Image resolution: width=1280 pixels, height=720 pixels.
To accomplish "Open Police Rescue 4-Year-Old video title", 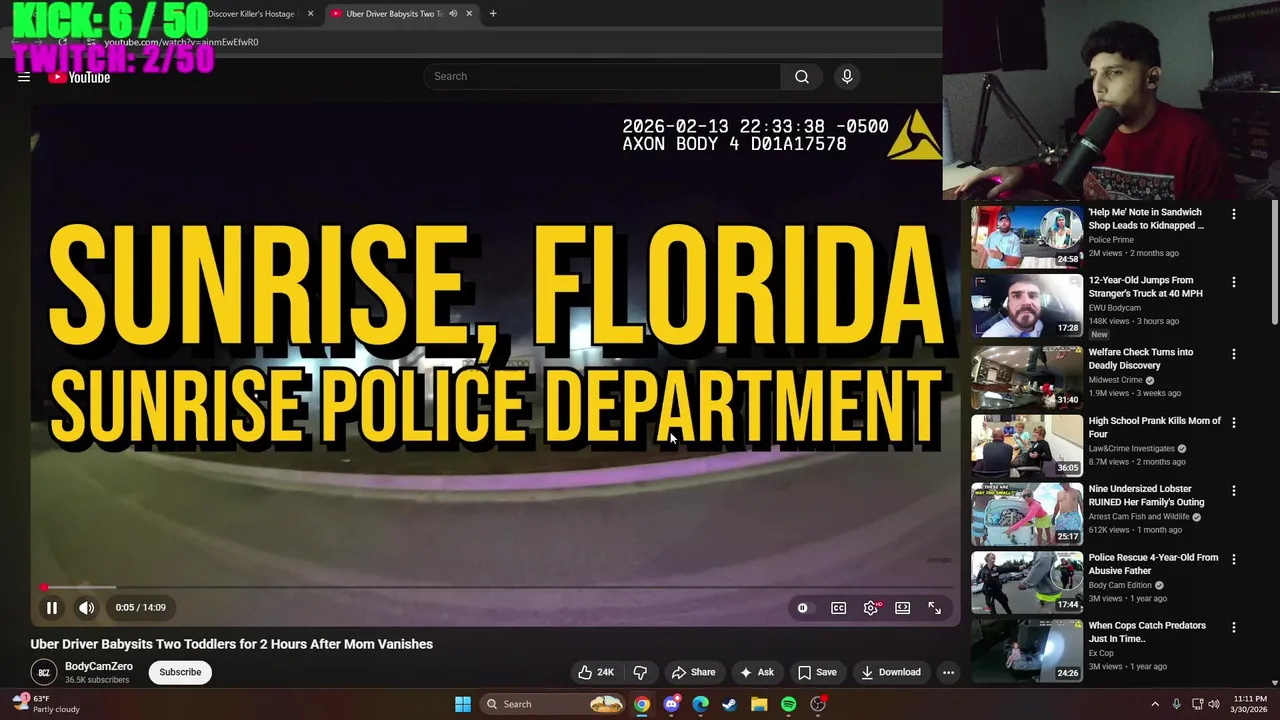I will coord(1153,564).
